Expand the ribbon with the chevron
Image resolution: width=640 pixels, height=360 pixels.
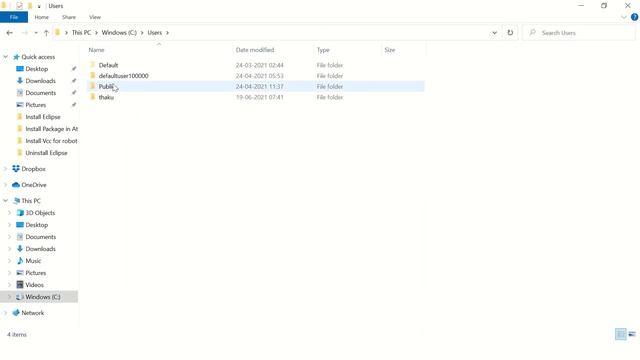(624, 17)
